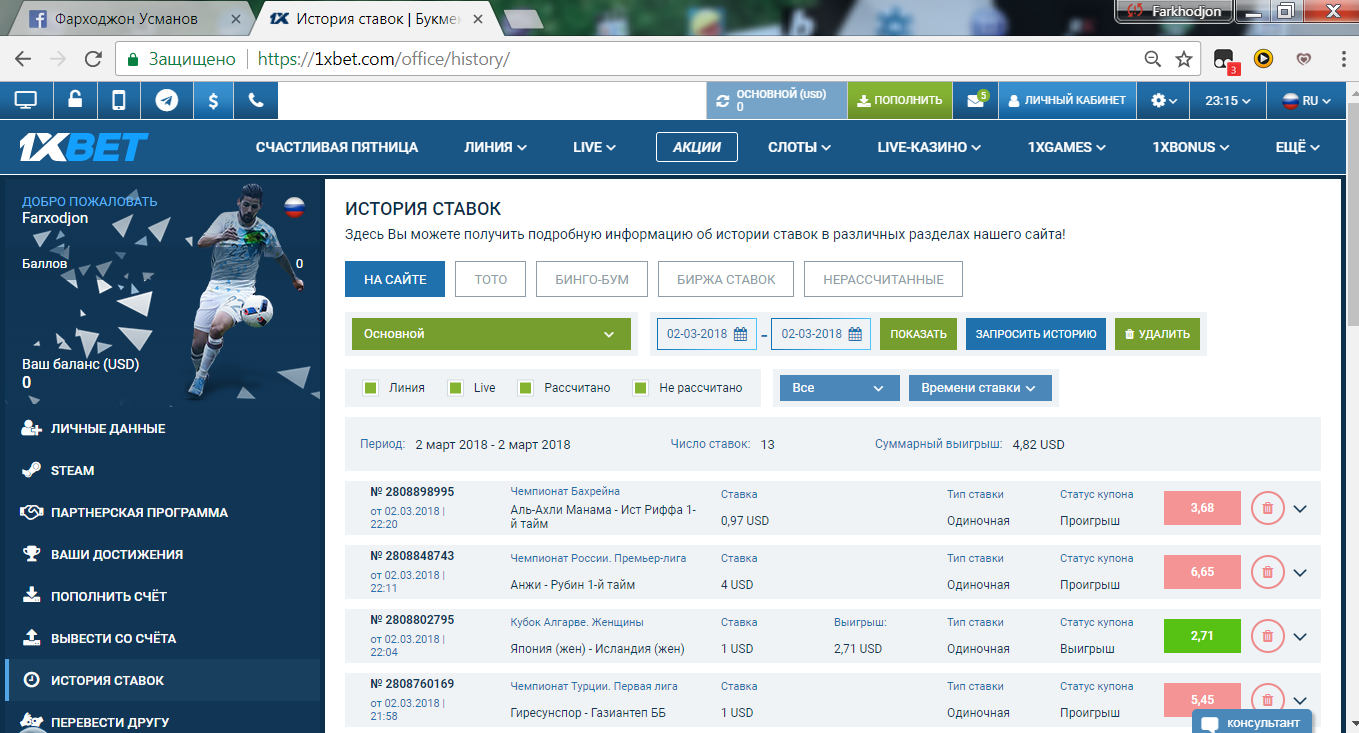Click the heart extension icon
The image size is (1359, 733).
click(x=1304, y=59)
